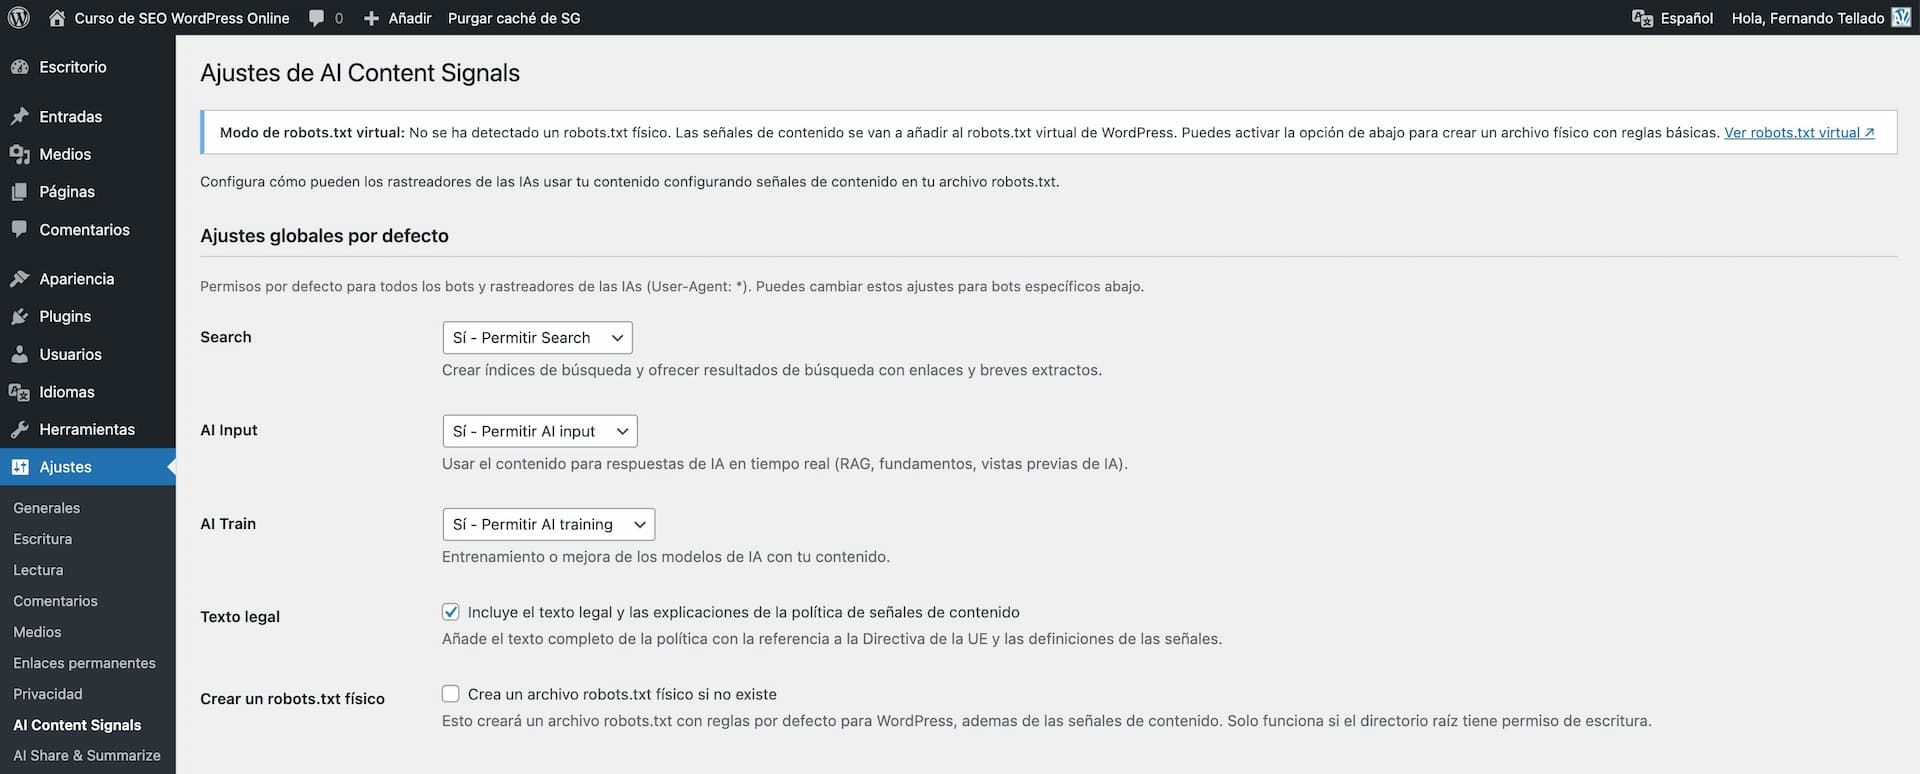Viewport: 1920px width, 774px height.
Task: Open the Ver robots.txt virtual link
Action: (1798, 133)
